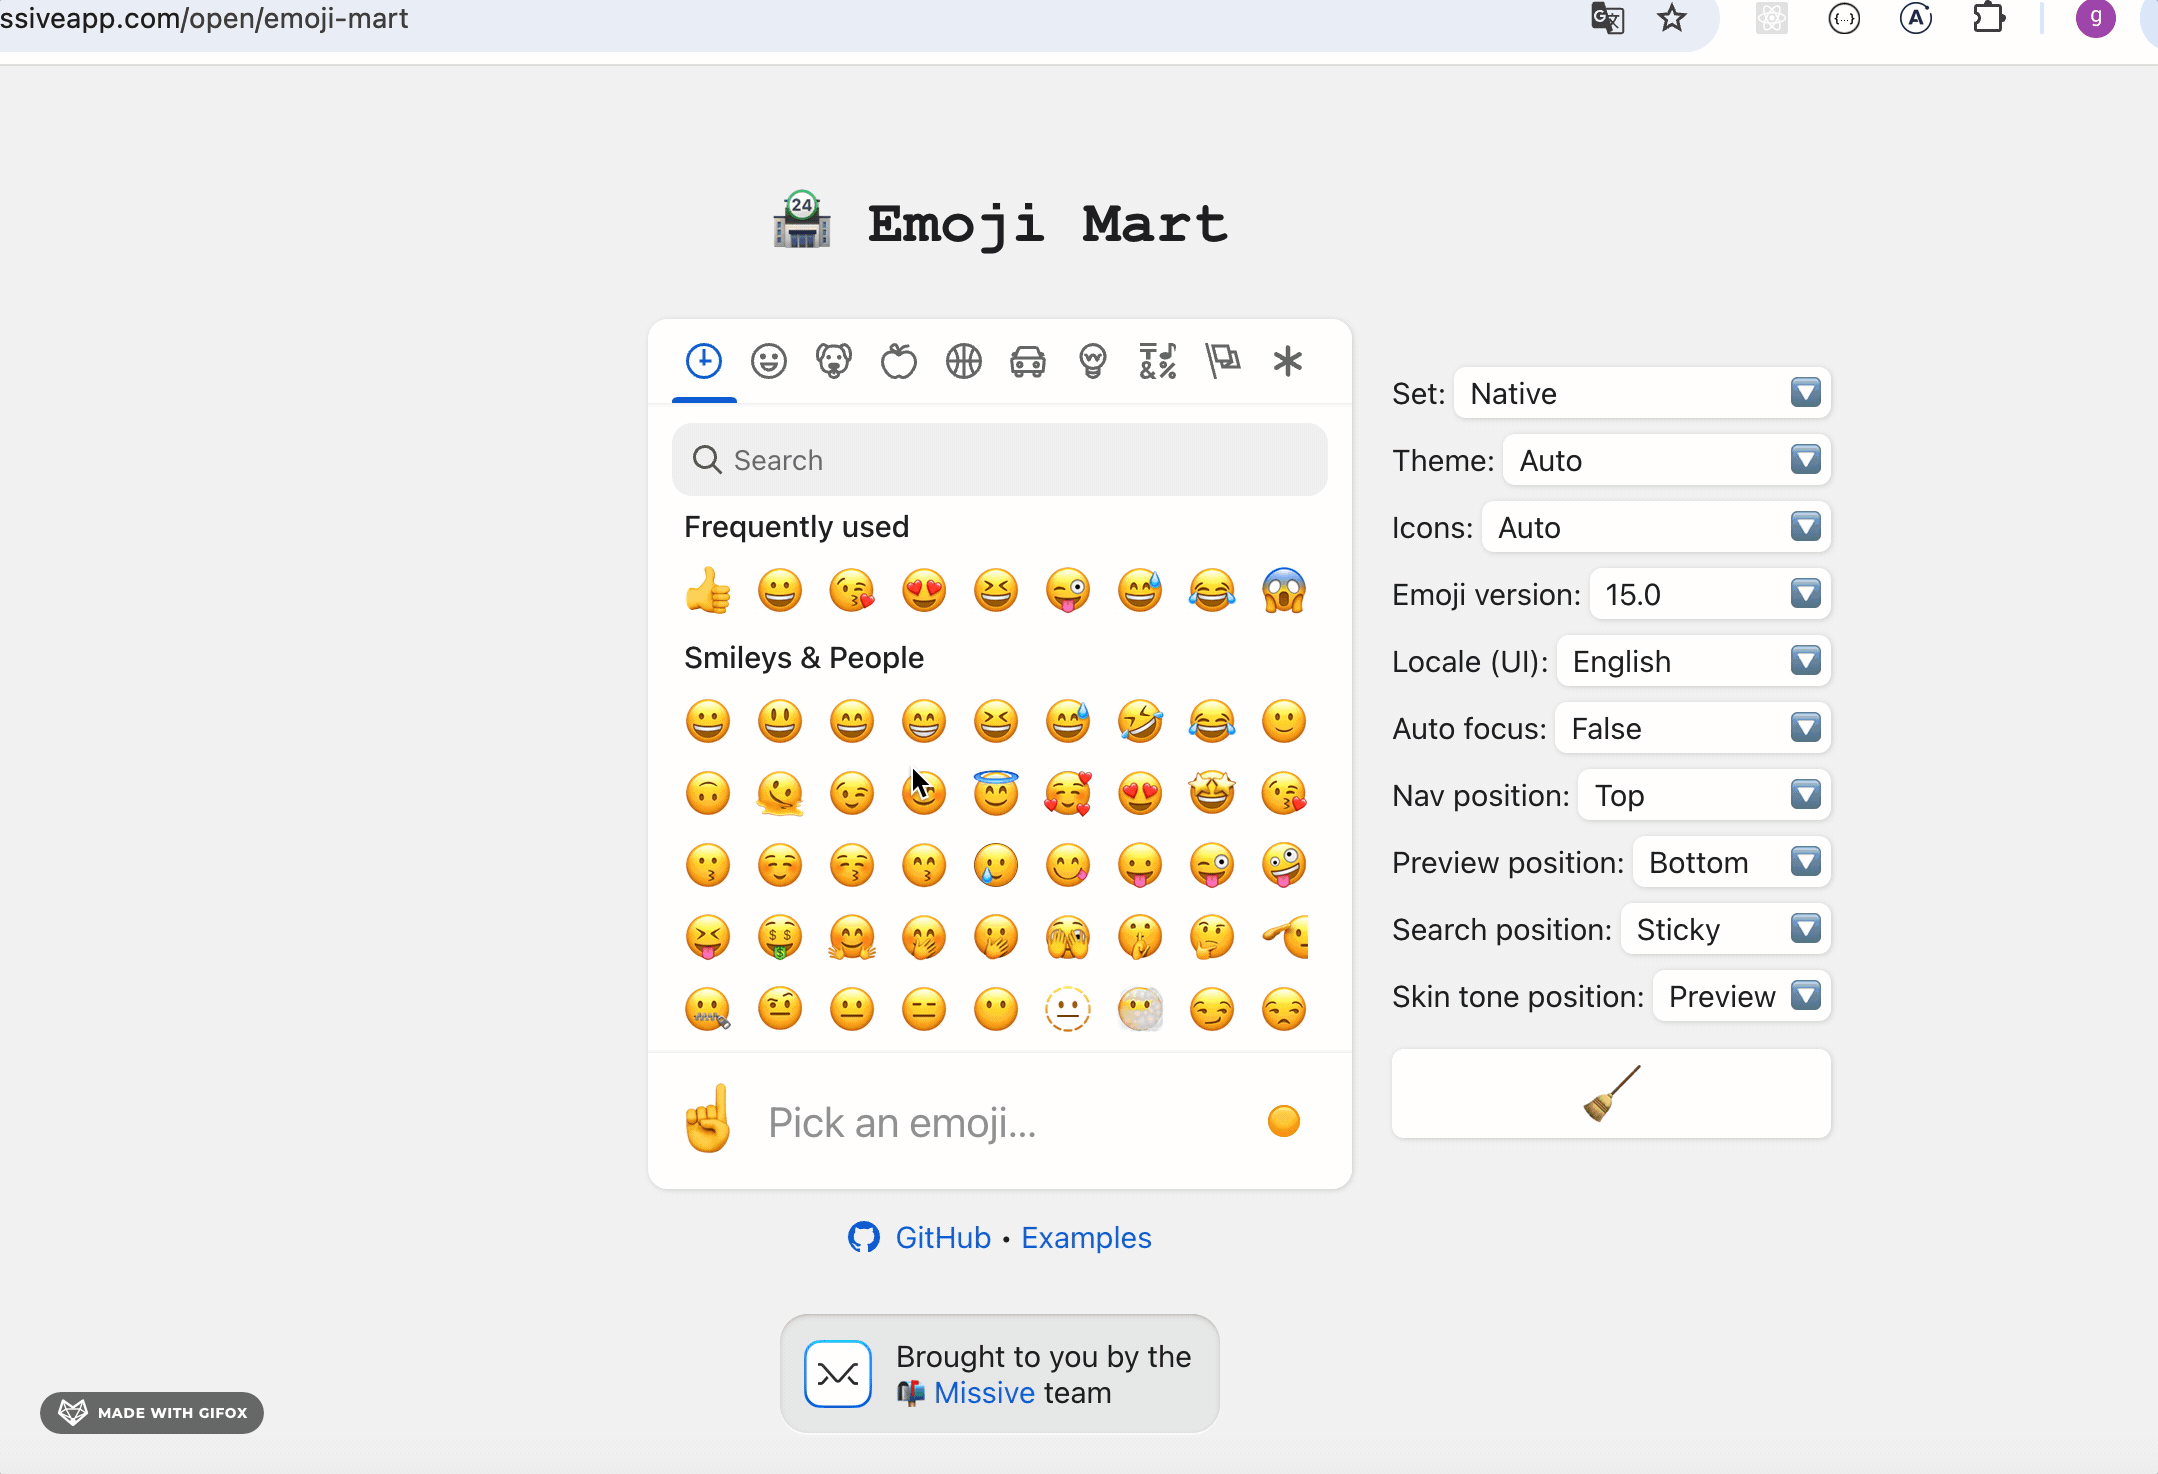Click the yellow skin tone selector

pos(1283,1122)
